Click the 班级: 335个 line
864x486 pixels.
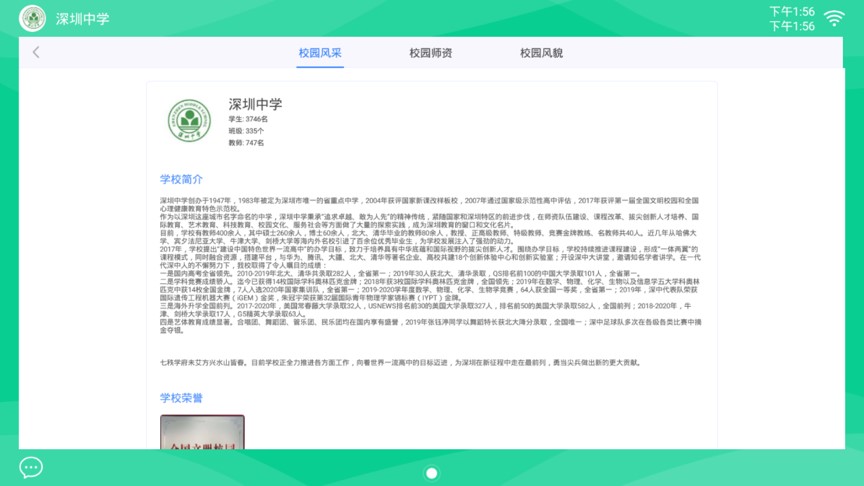[246, 131]
